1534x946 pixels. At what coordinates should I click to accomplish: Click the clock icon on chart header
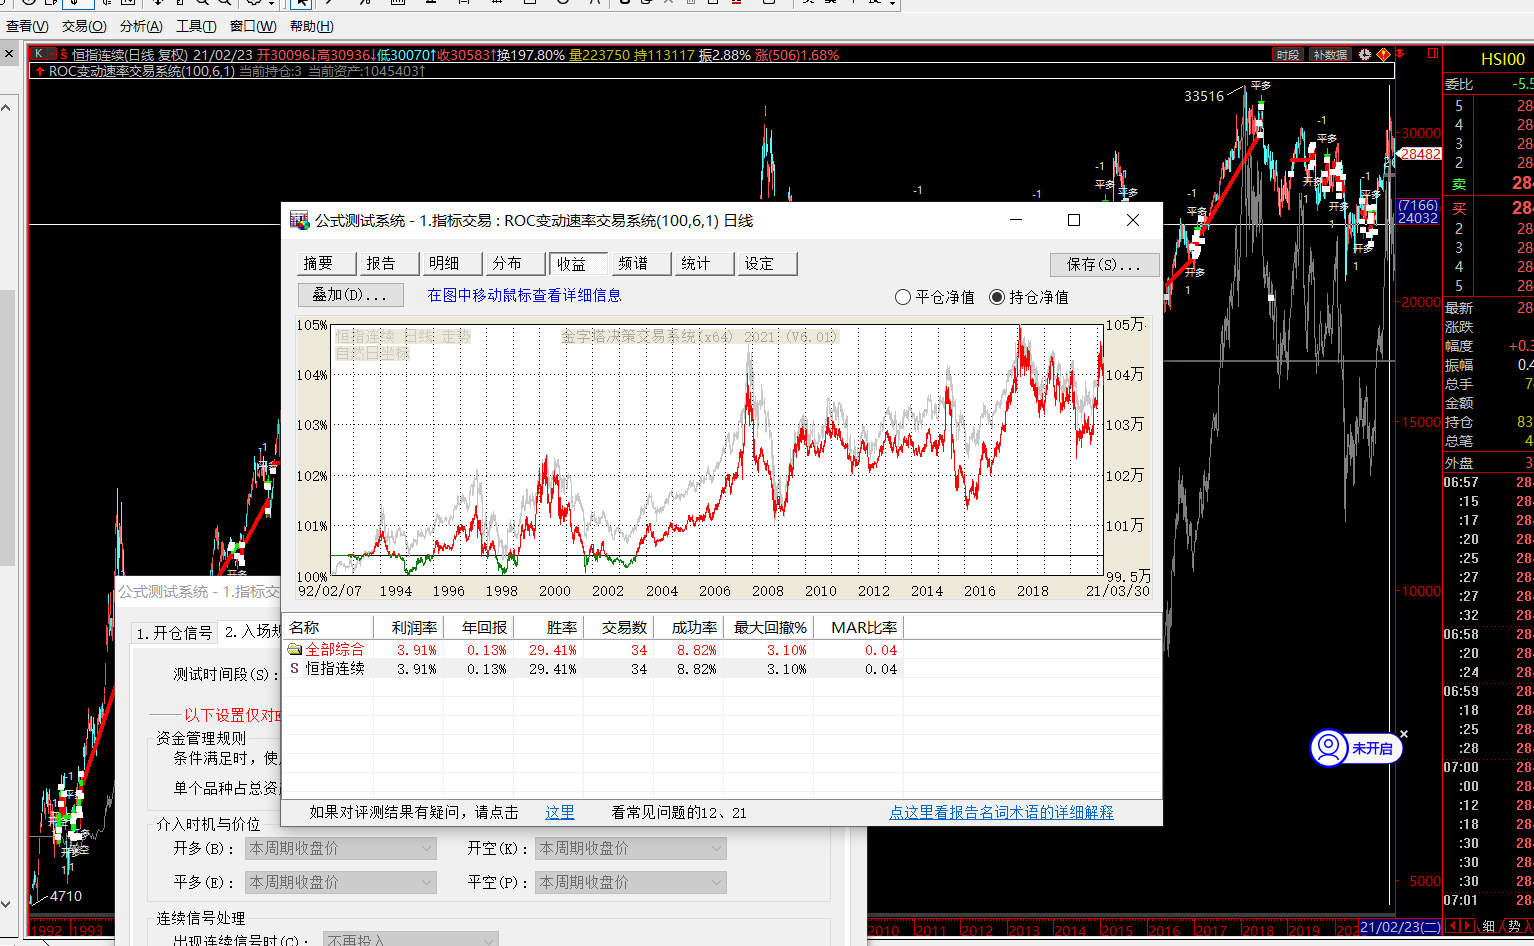1365,55
